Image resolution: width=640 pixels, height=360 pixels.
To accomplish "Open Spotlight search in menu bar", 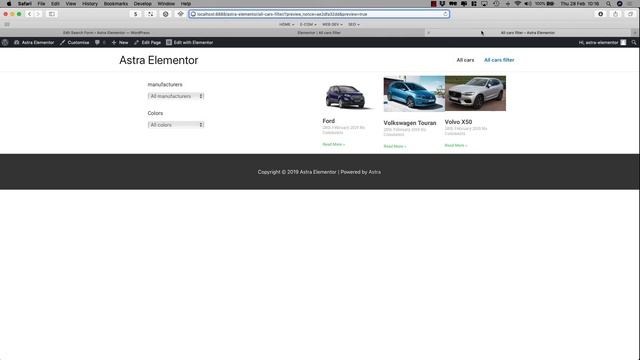I will [608, 4].
